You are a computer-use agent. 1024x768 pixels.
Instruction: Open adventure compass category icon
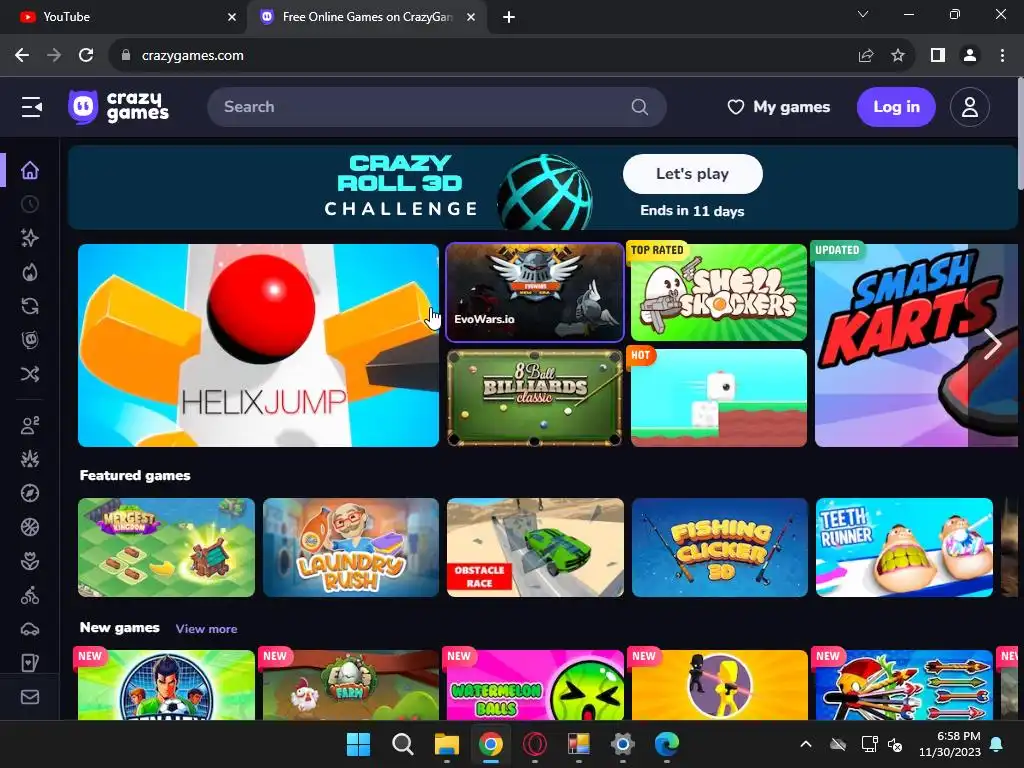pyautogui.click(x=29, y=494)
